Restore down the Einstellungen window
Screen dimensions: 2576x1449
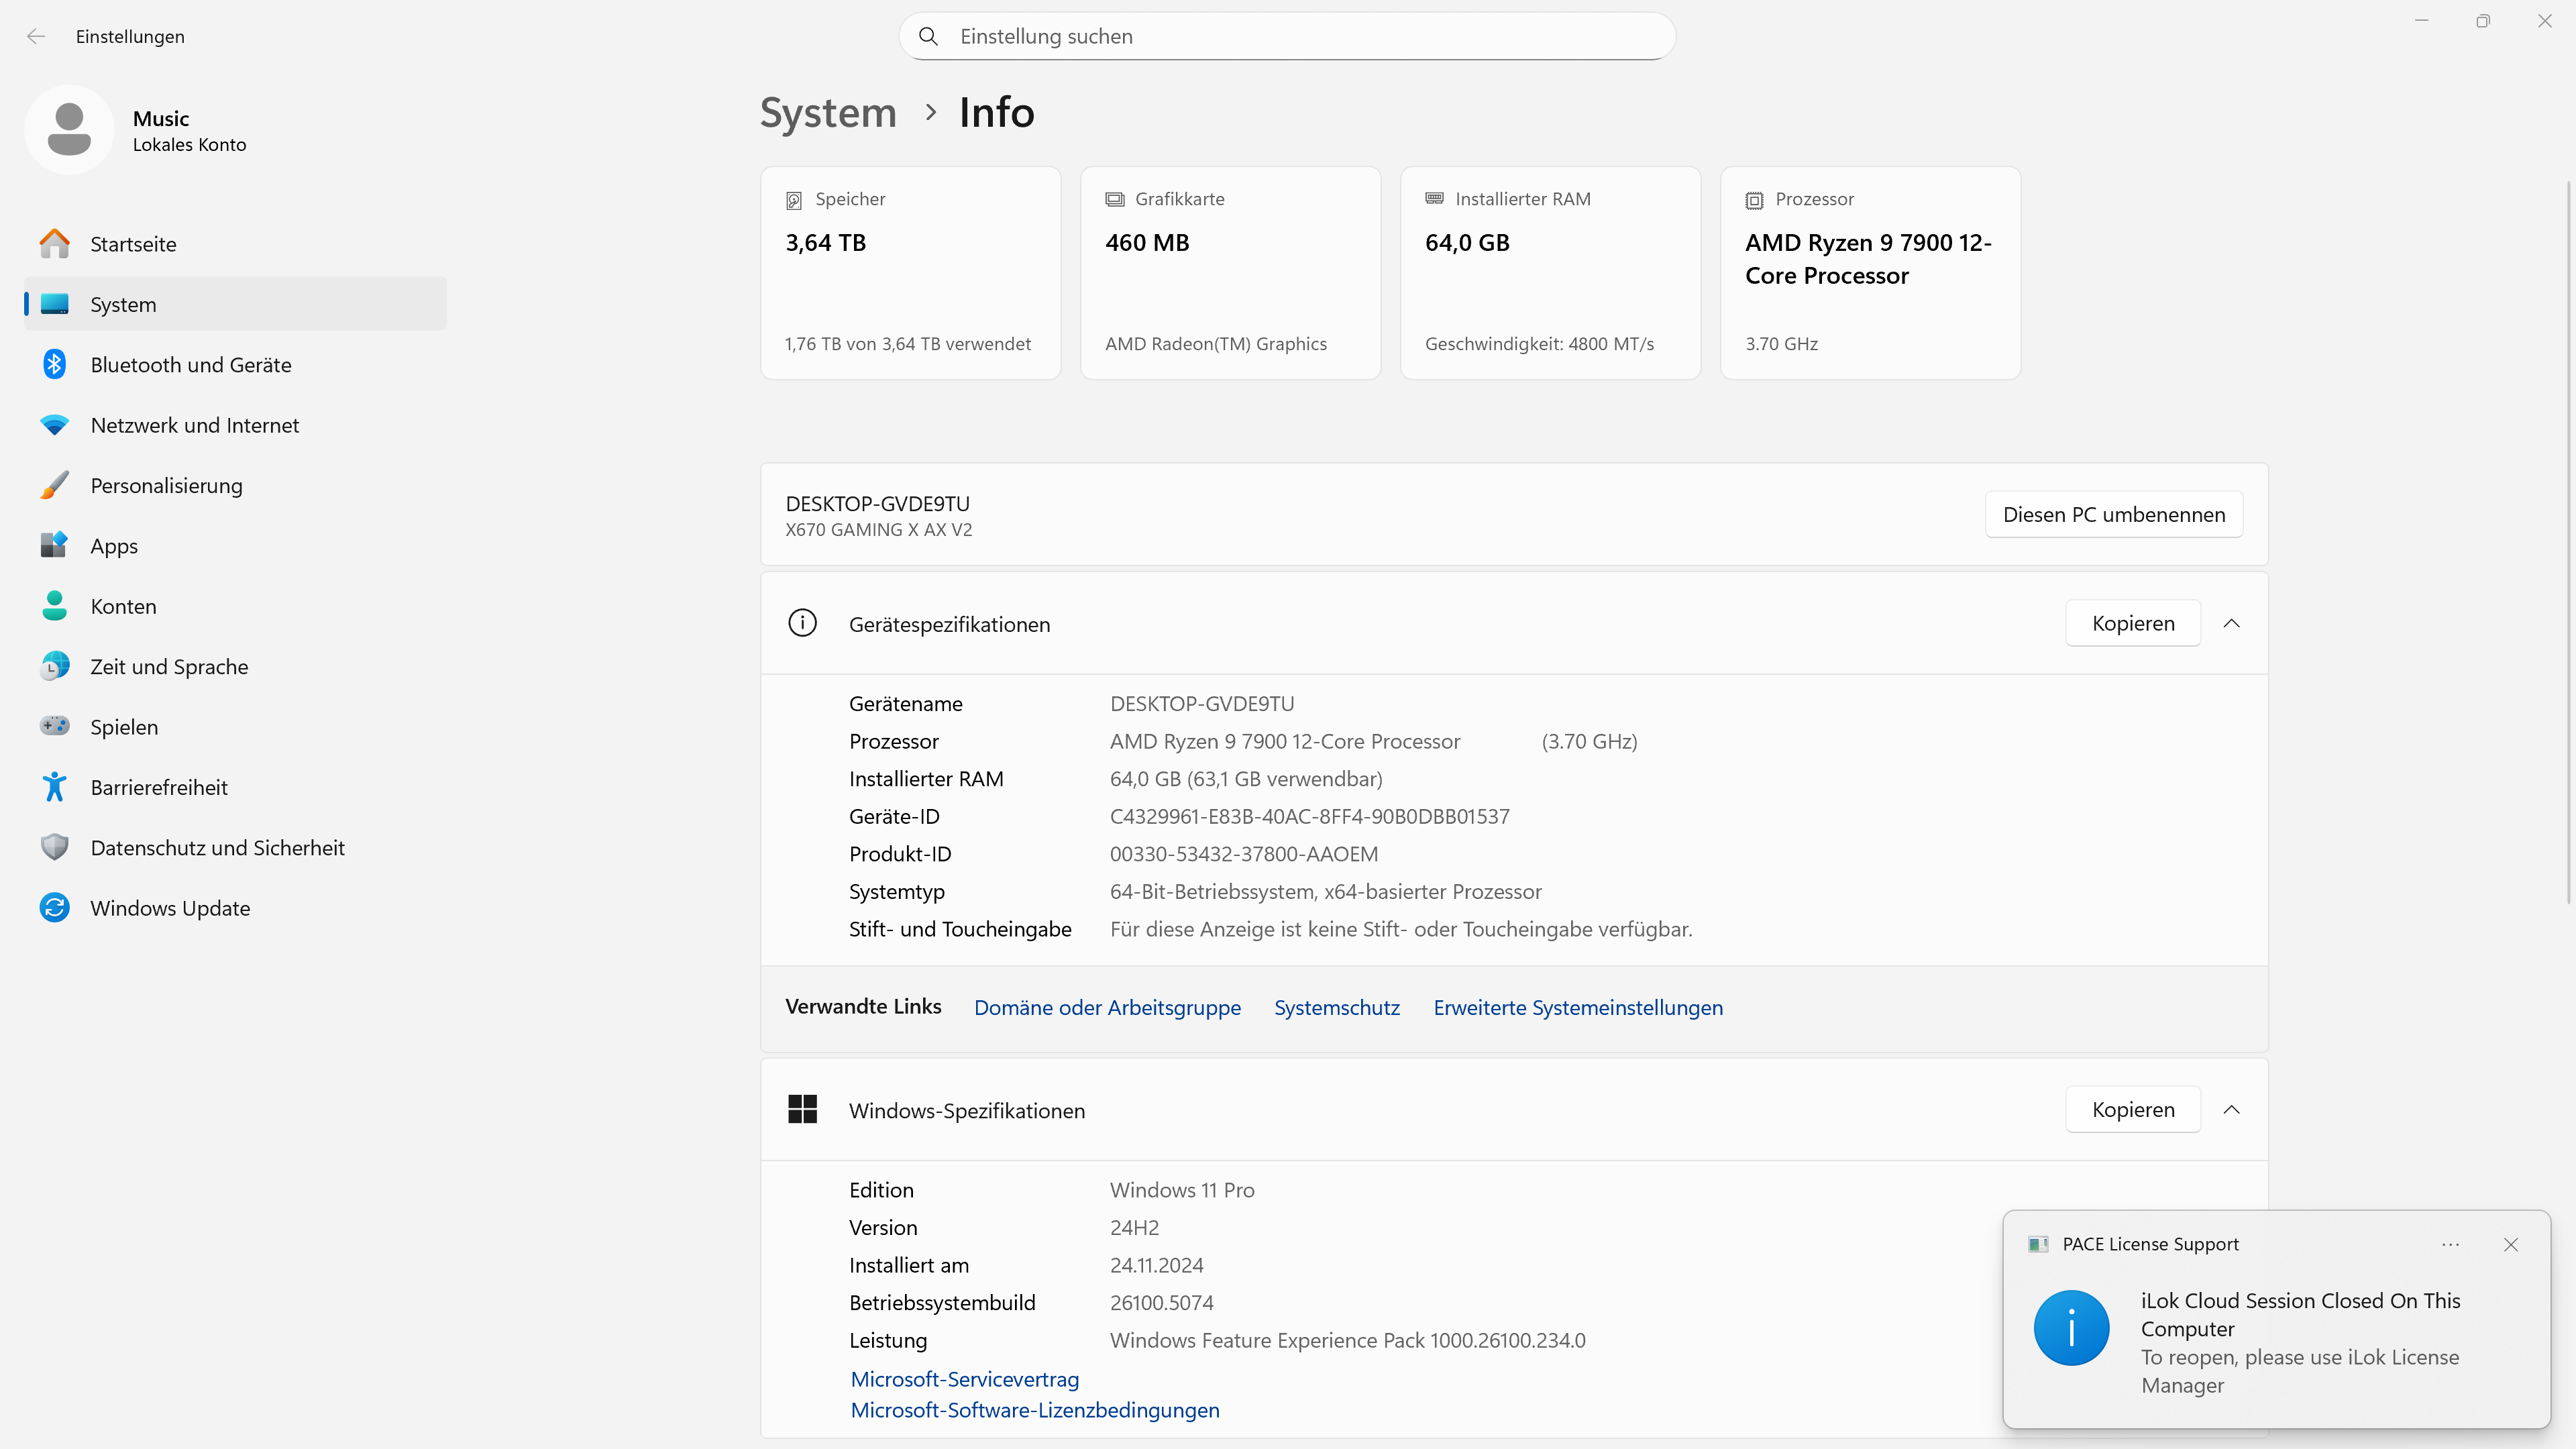click(2483, 21)
